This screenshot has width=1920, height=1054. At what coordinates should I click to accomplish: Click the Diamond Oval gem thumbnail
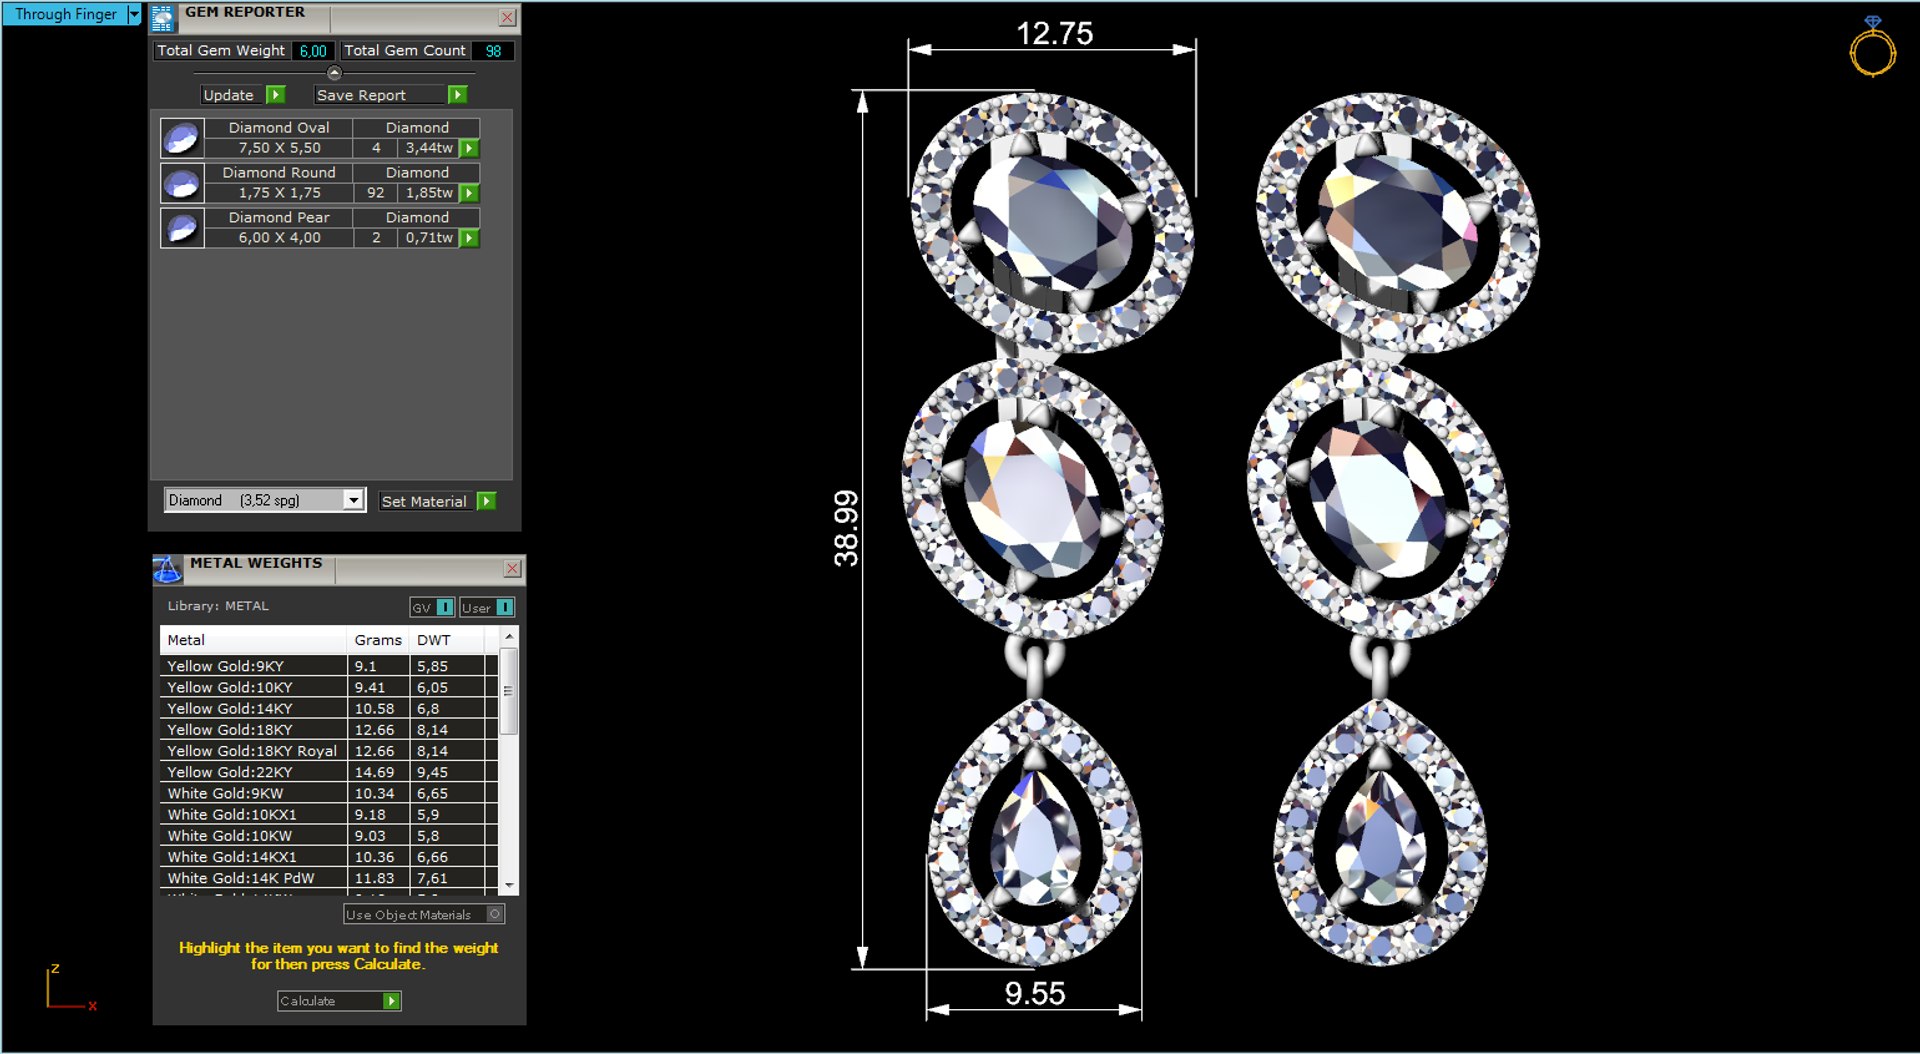[182, 138]
